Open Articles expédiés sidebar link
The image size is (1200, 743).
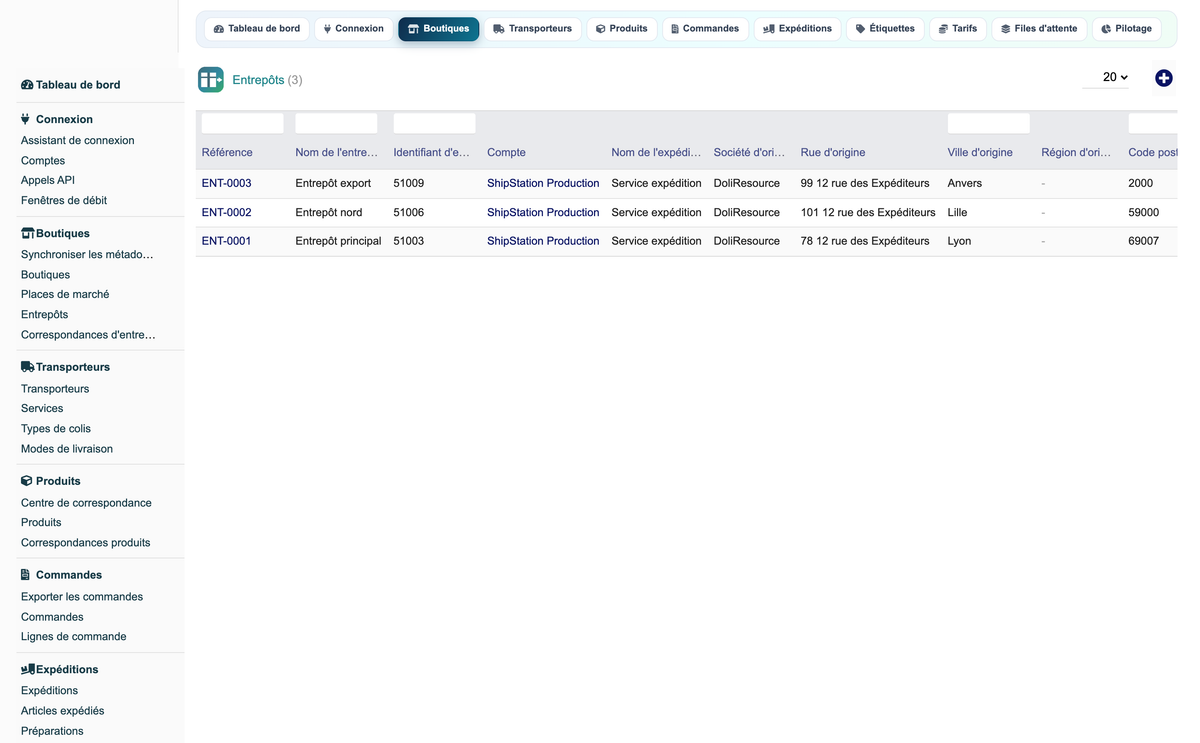coord(63,711)
